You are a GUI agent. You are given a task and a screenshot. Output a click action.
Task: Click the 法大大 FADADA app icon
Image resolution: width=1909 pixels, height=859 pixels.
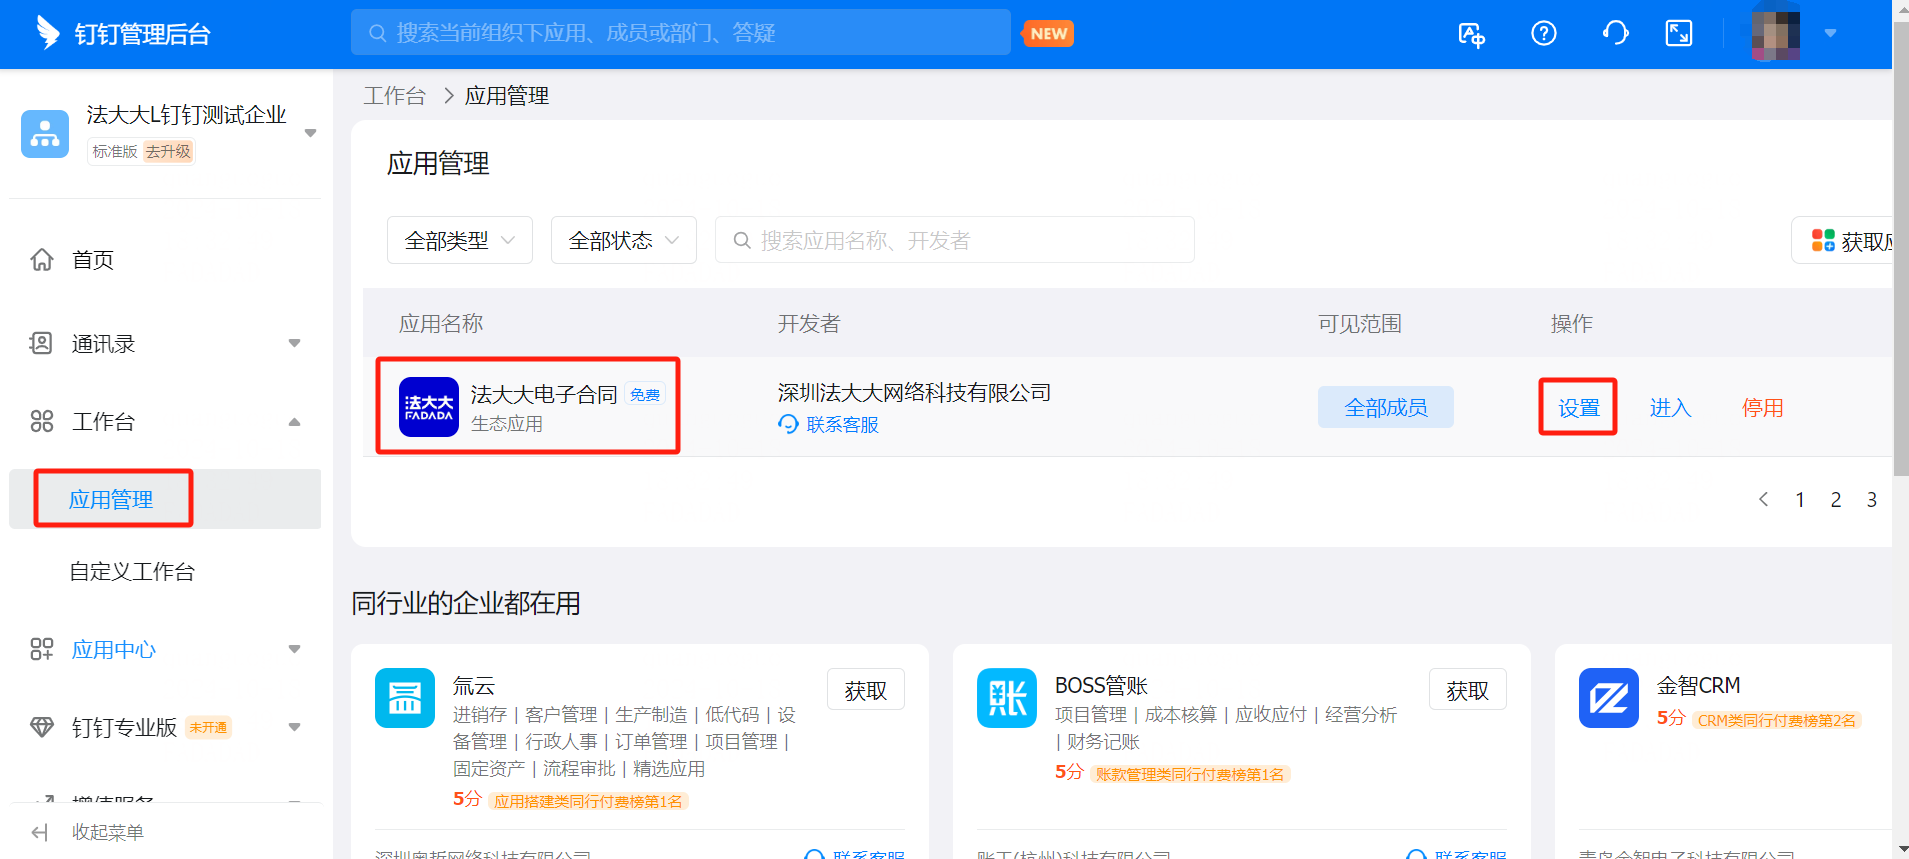[x=429, y=407]
